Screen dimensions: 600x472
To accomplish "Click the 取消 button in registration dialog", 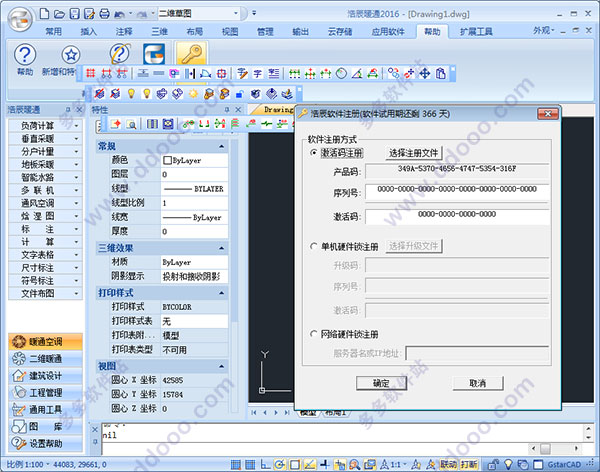I will coord(478,383).
